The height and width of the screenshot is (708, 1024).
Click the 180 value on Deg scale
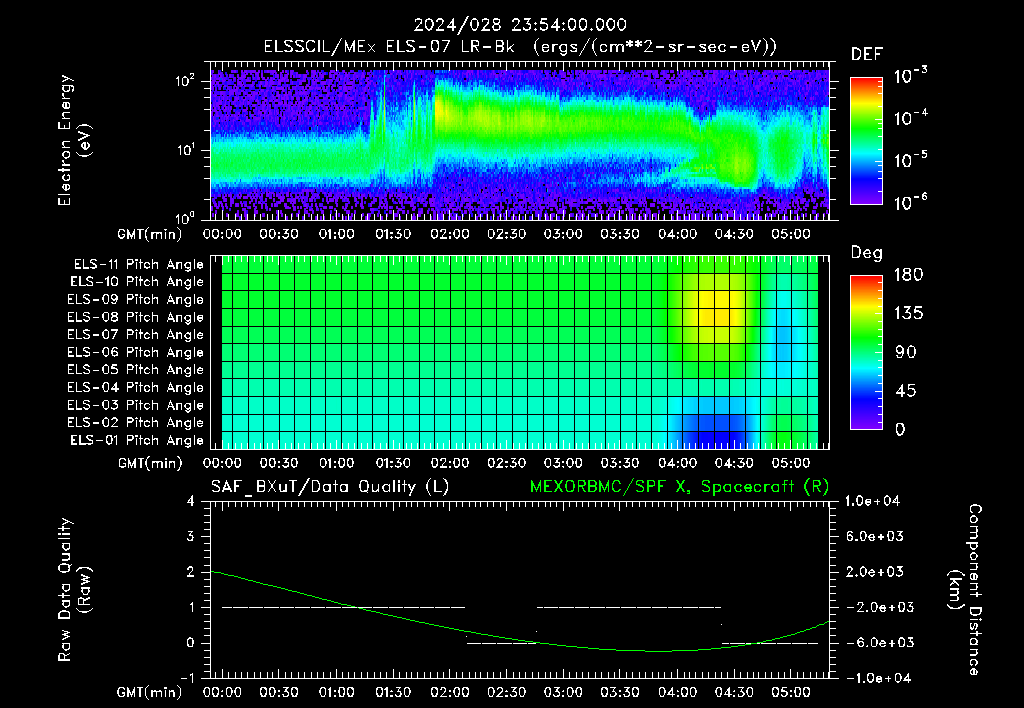point(908,275)
